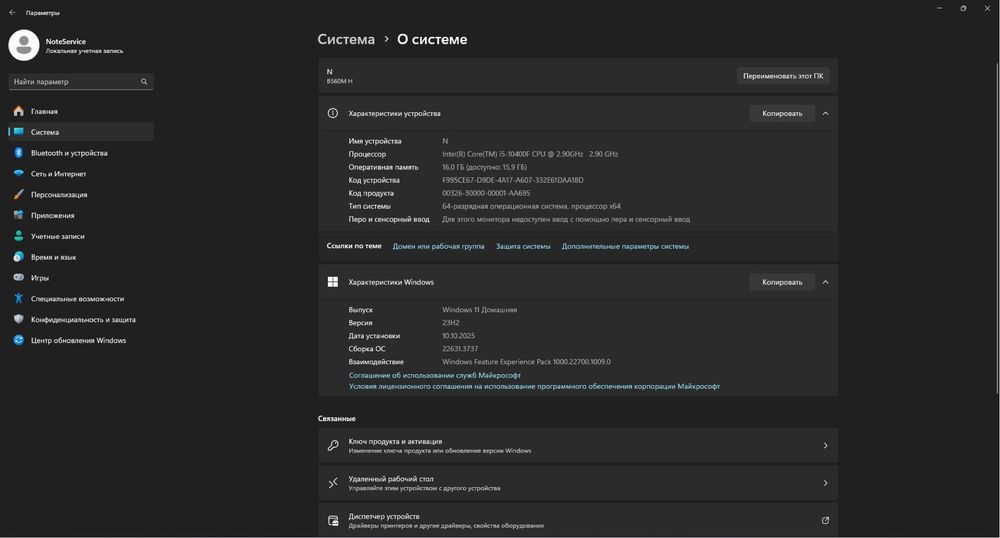Viewport: 1000px width, 538px height.
Task: Open the Главная home icon
Action: [x=18, y=111]
